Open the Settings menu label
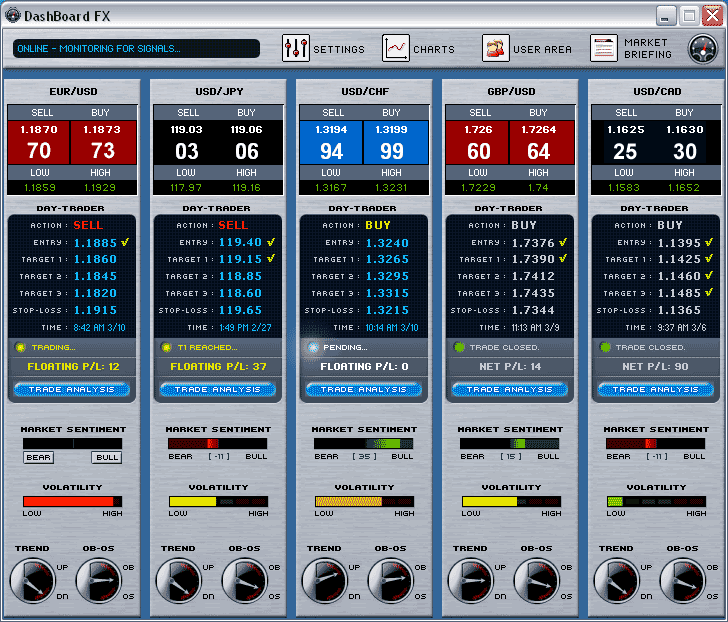Viewport: 728px width, 622px height. click(x=339, y=49)
